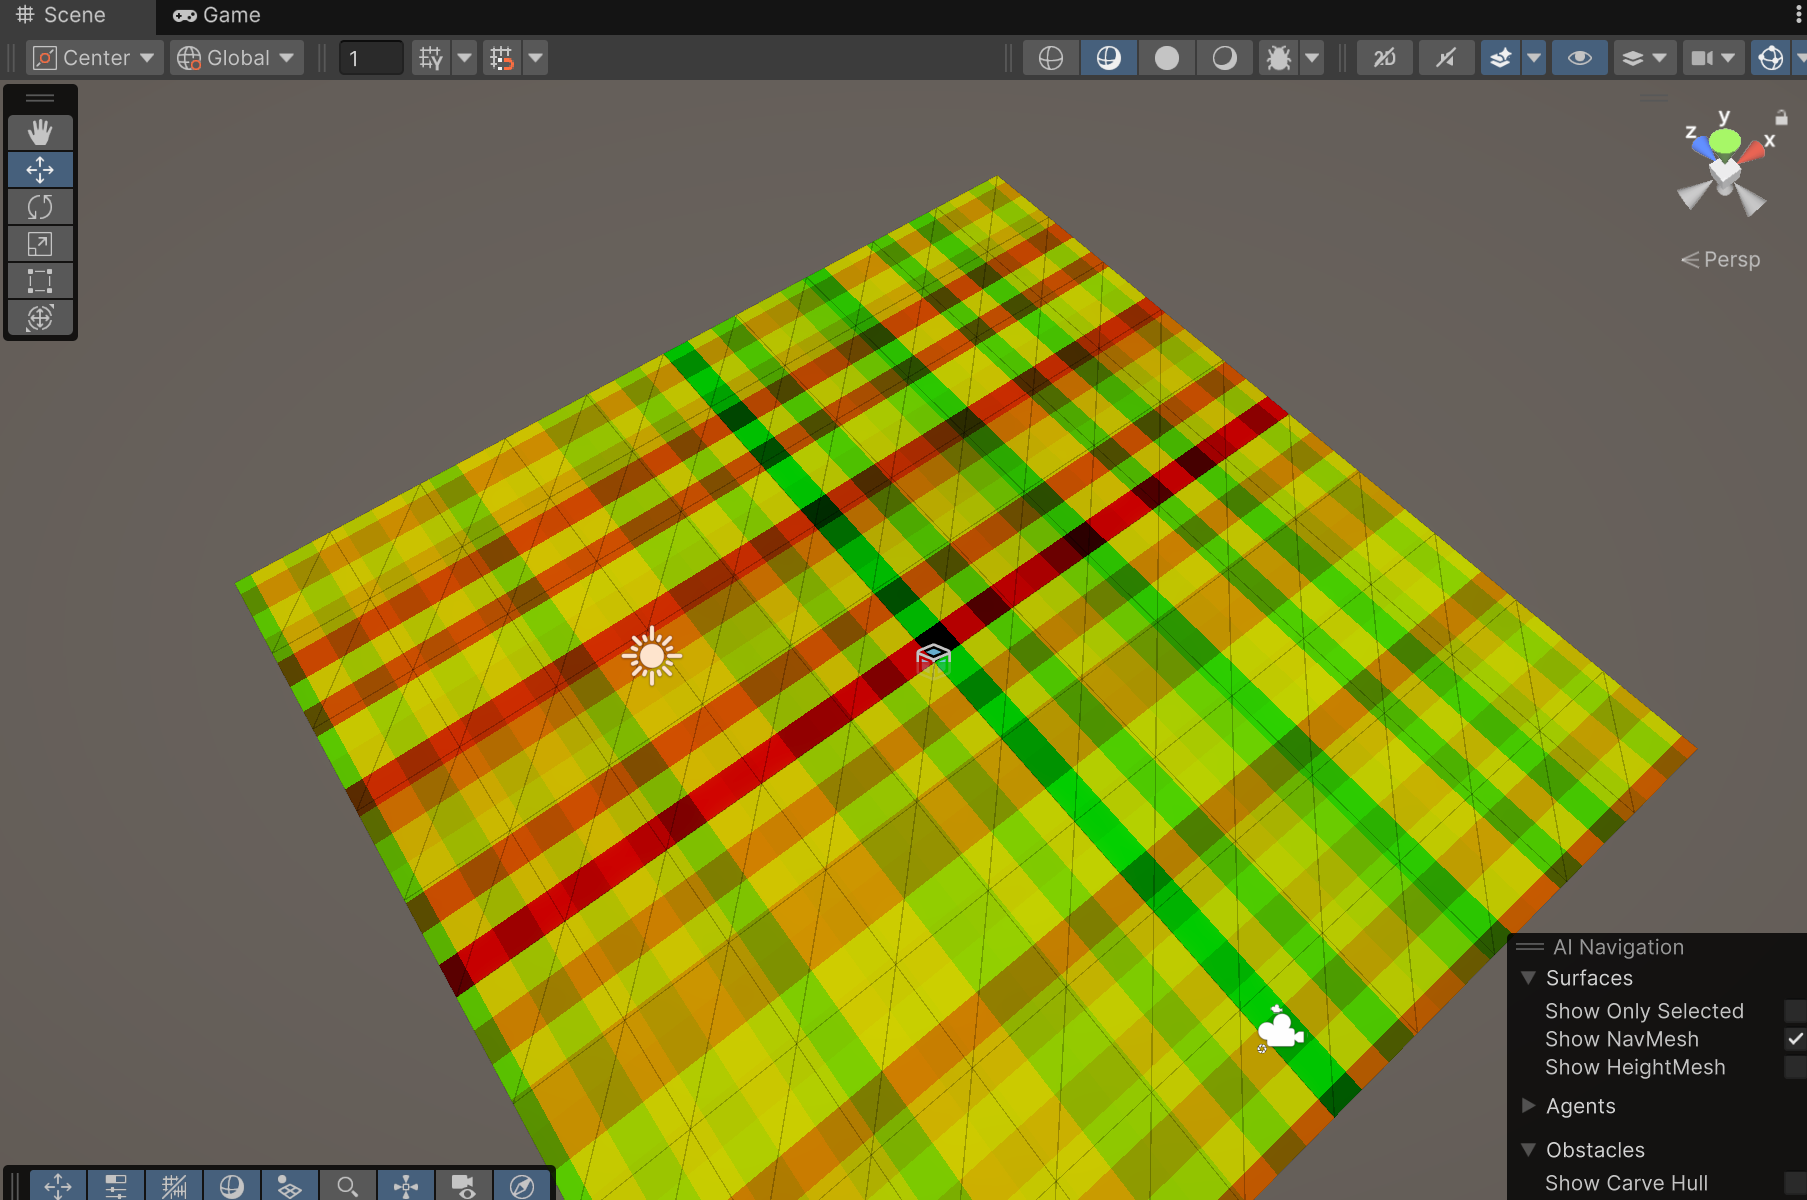Select the Rotate tool

pyautogui.click(x=40, y=207)
